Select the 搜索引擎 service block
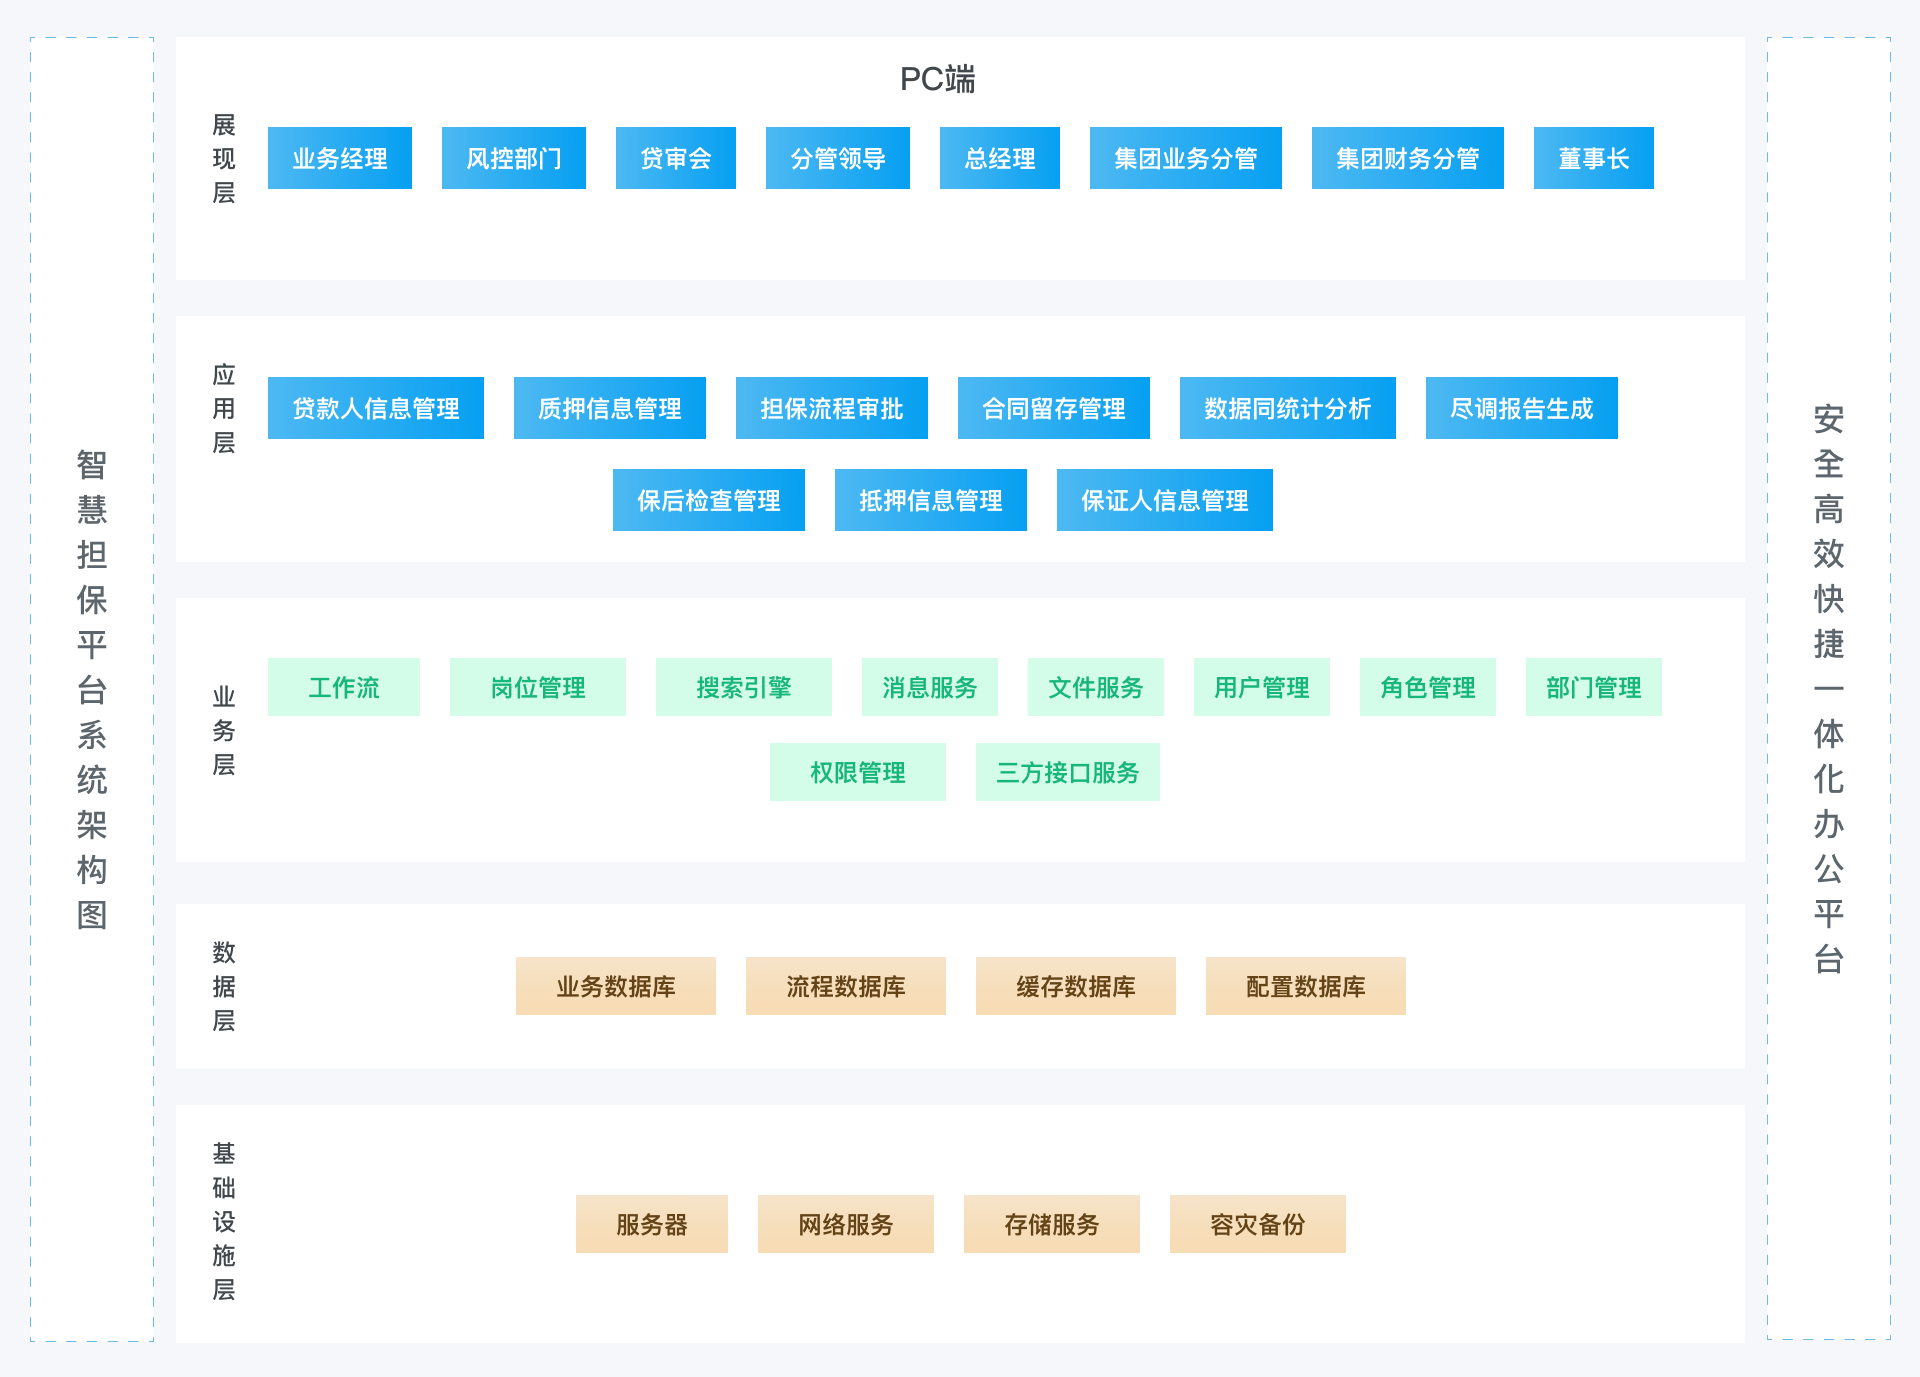The width and height of the screenshot is (1920, 1377). 743,687
